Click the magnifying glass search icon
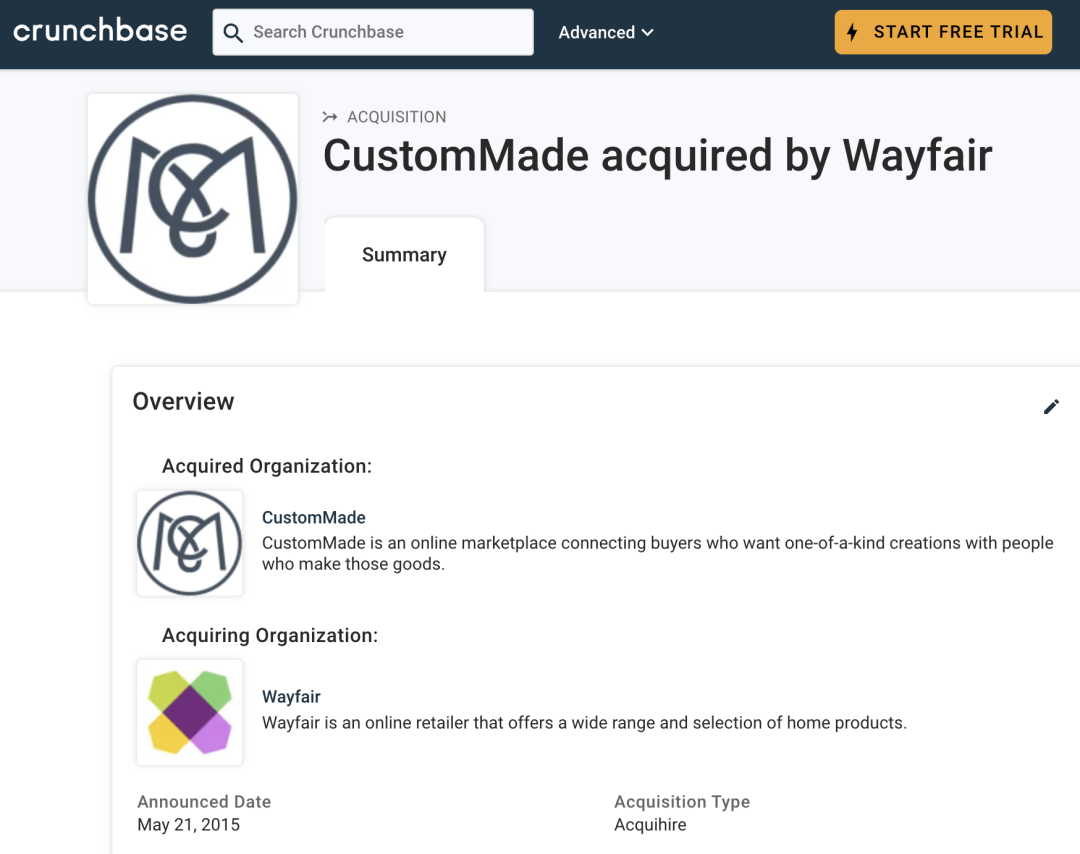Image resolution: width=1080 pixels, height=854 pixels. pyautogui.click(x=233, y=33)
